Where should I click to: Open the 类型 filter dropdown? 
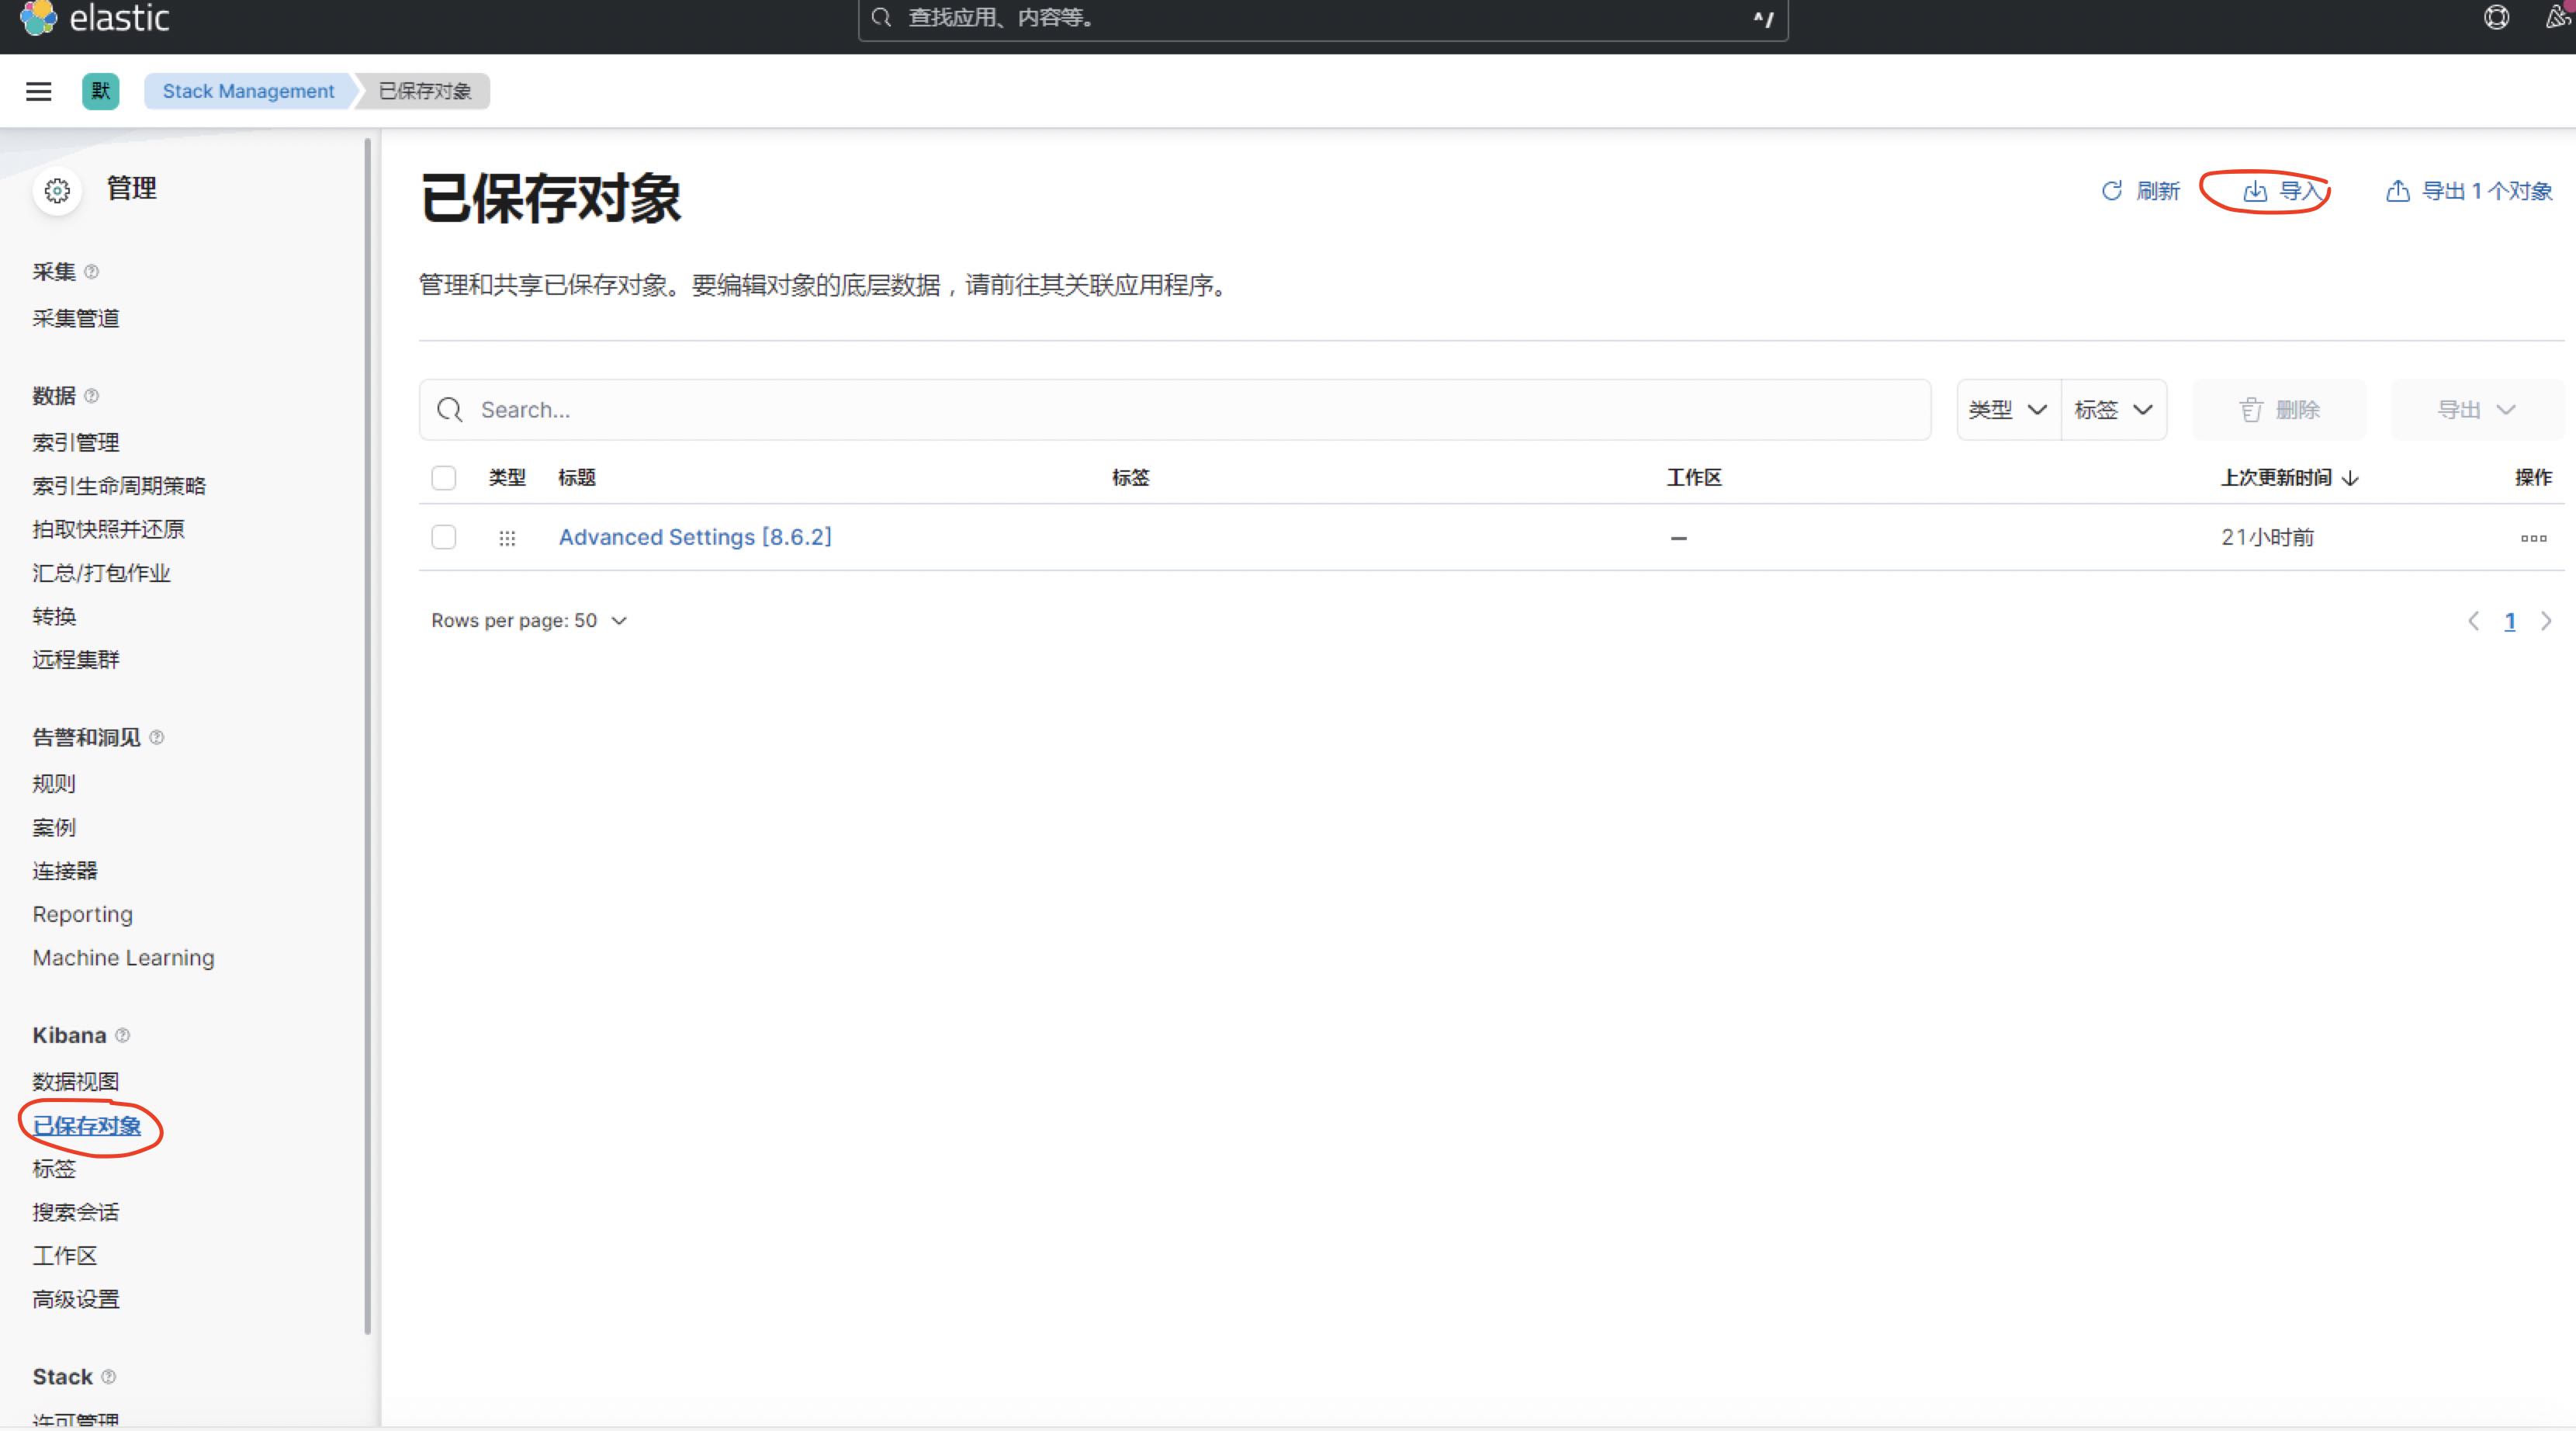pyautogui.click(x=2006, y=409)
